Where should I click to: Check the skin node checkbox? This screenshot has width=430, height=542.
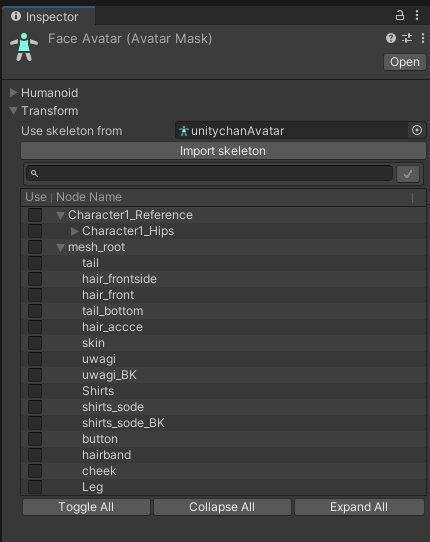[x=35, y=343]
